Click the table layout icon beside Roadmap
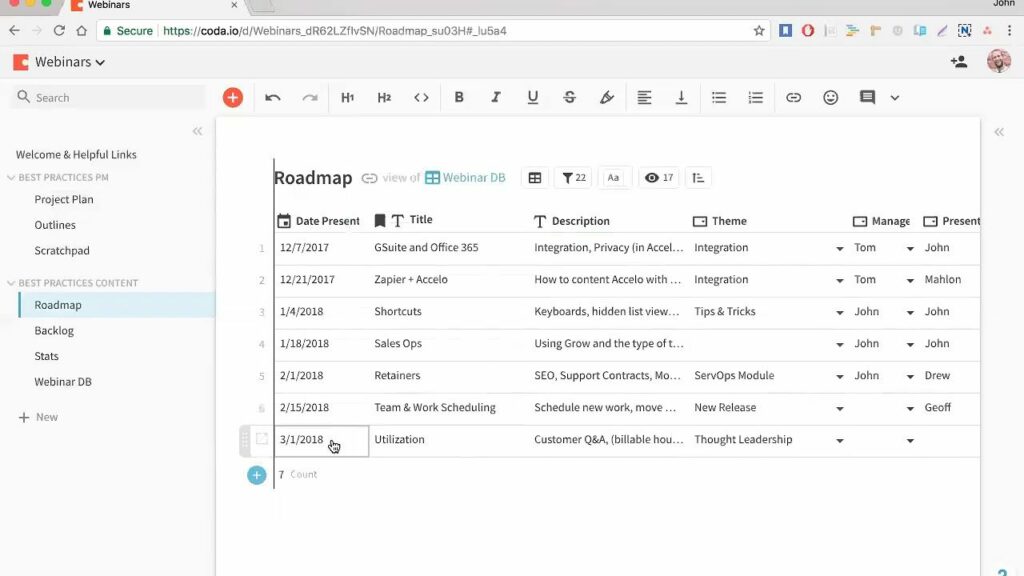Image resolution: width=1024 pixels, height=576 pixels. 535,178
